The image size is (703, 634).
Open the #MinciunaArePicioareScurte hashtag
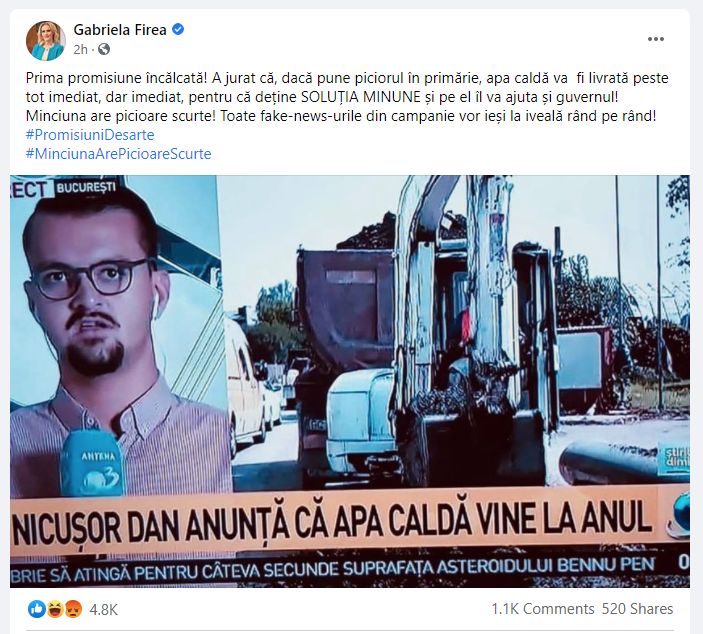[x=118, y=154]
